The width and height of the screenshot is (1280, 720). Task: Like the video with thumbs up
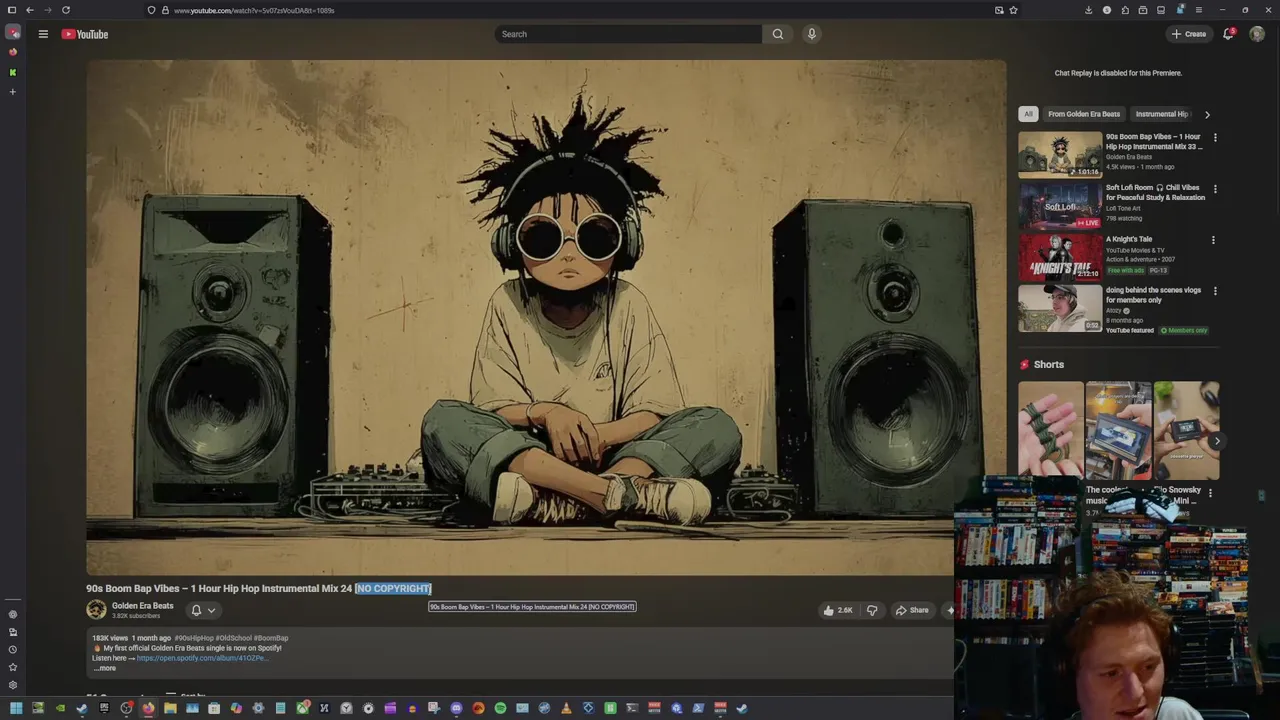(837, 610)
